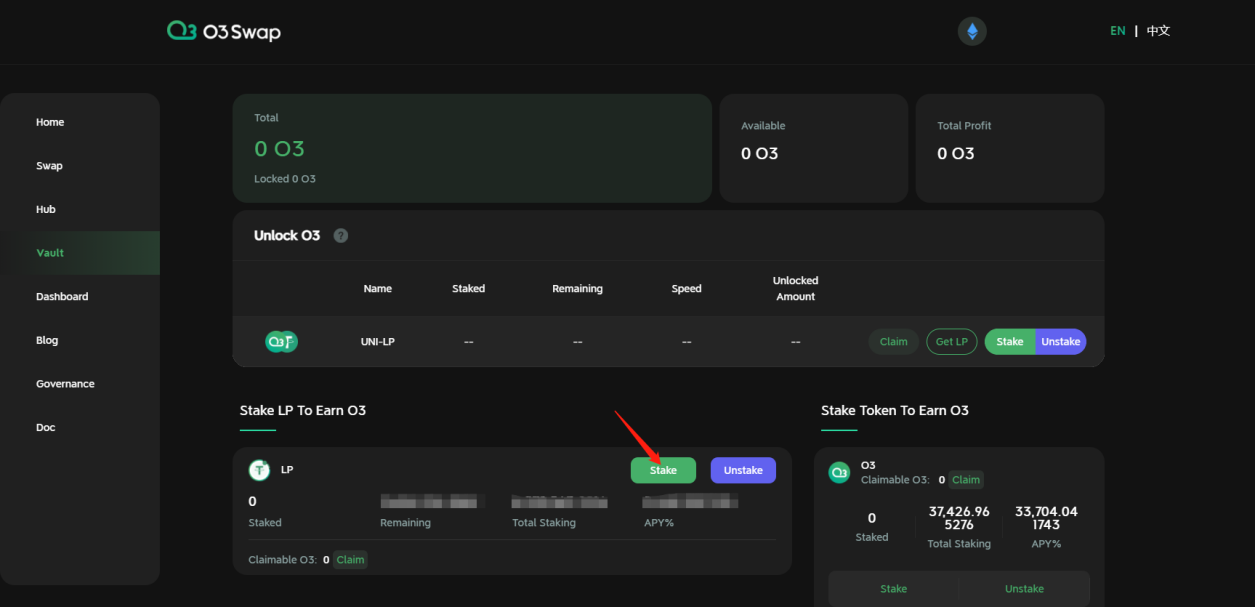This screenshot has width=1255, height=607.
Task: Open the Home sidebar item
Action: [50, 122]
